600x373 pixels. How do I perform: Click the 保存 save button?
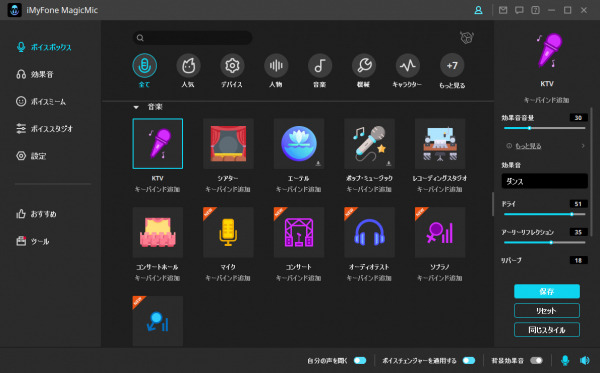(547, 291)
